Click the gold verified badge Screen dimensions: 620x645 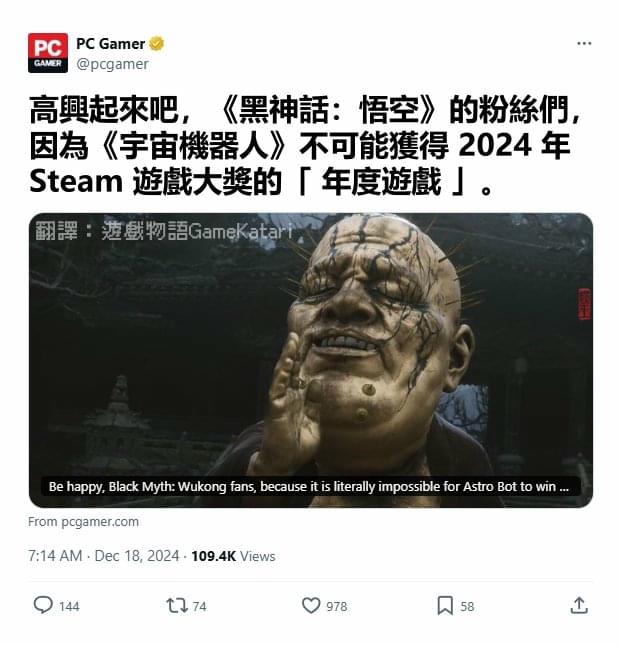(156, 44)
